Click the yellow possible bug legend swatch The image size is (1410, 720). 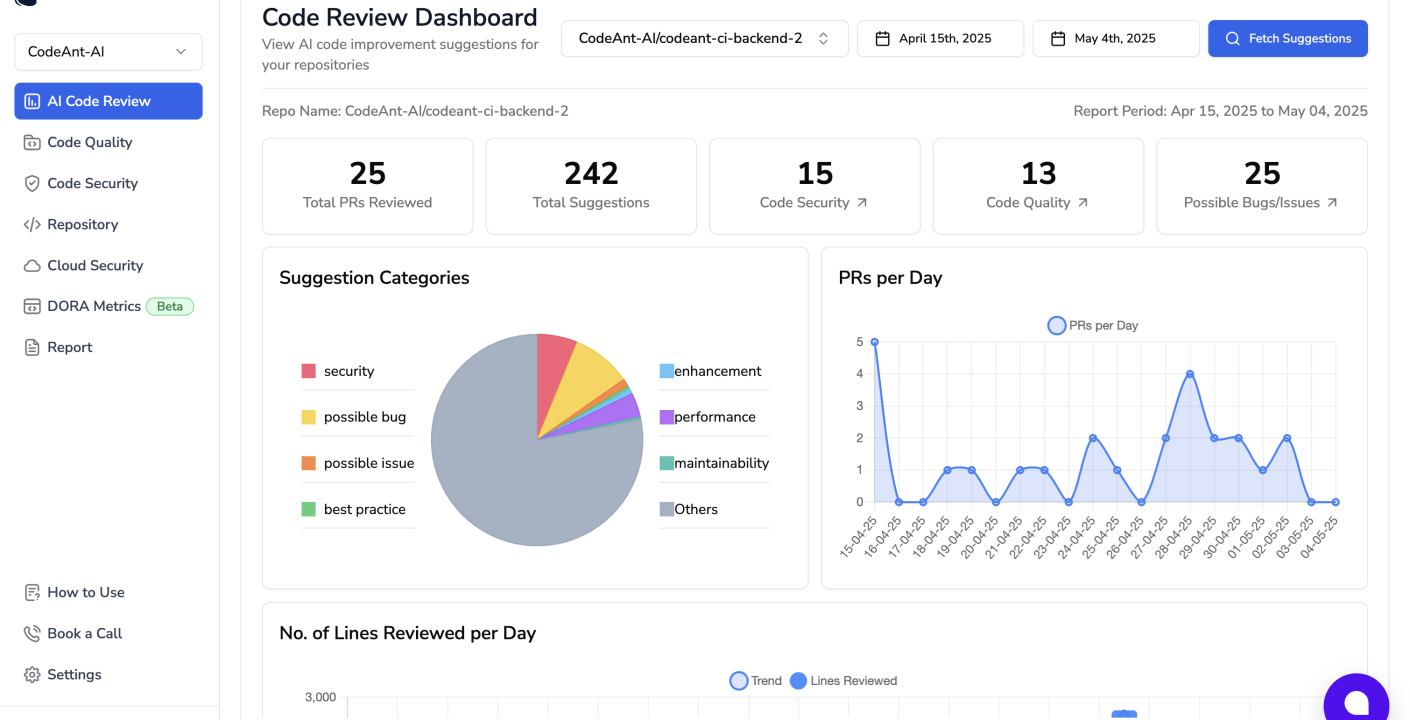pos(309,417)
